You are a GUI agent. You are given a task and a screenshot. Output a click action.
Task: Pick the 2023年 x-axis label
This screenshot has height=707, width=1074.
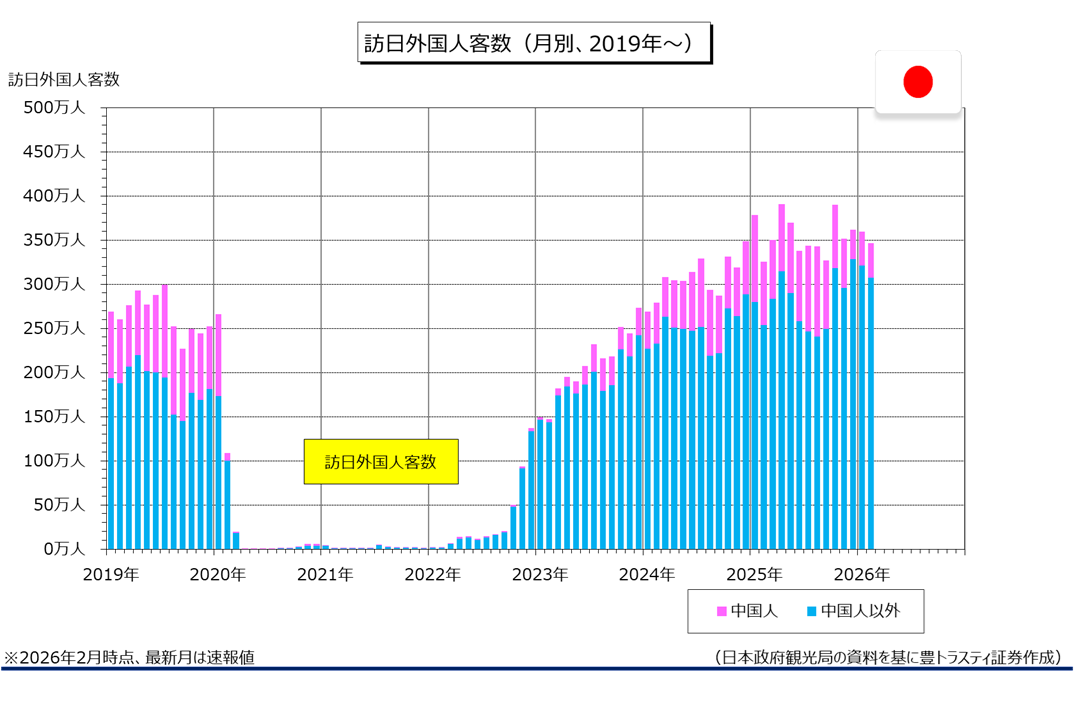tap(540, 575)
